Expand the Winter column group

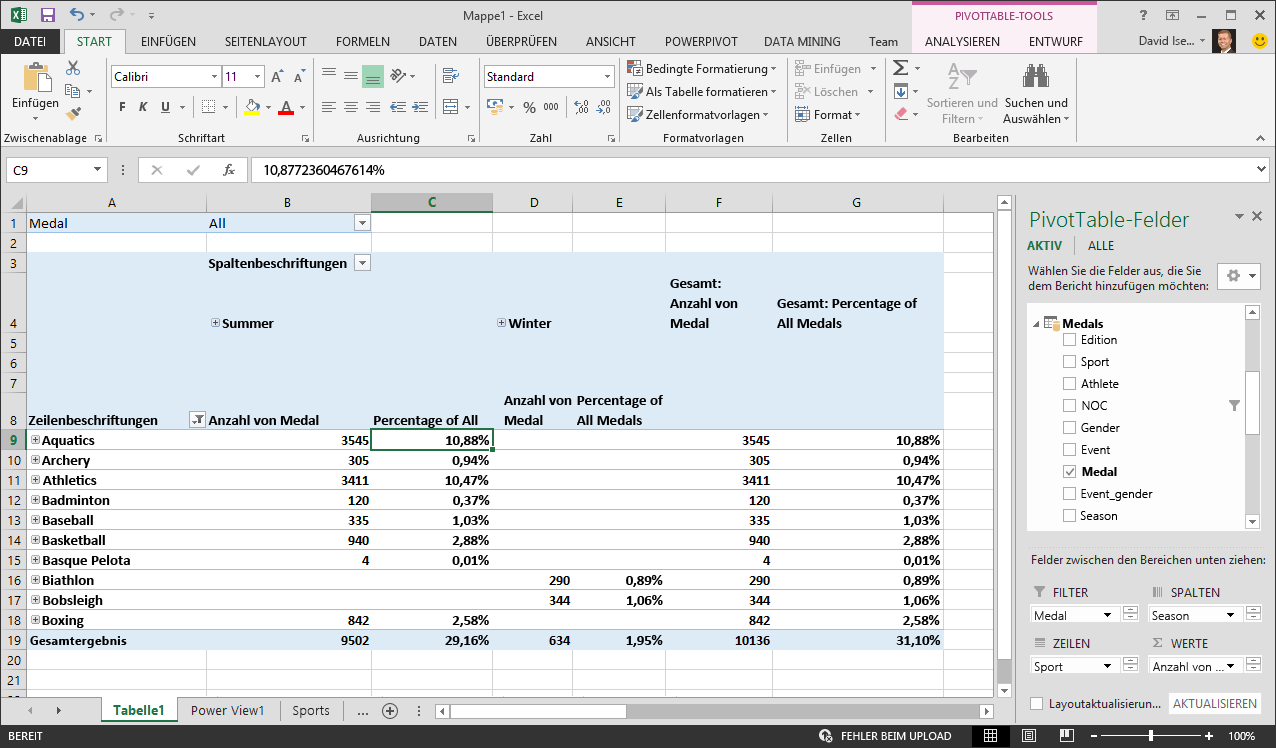(x=501, y=323)
